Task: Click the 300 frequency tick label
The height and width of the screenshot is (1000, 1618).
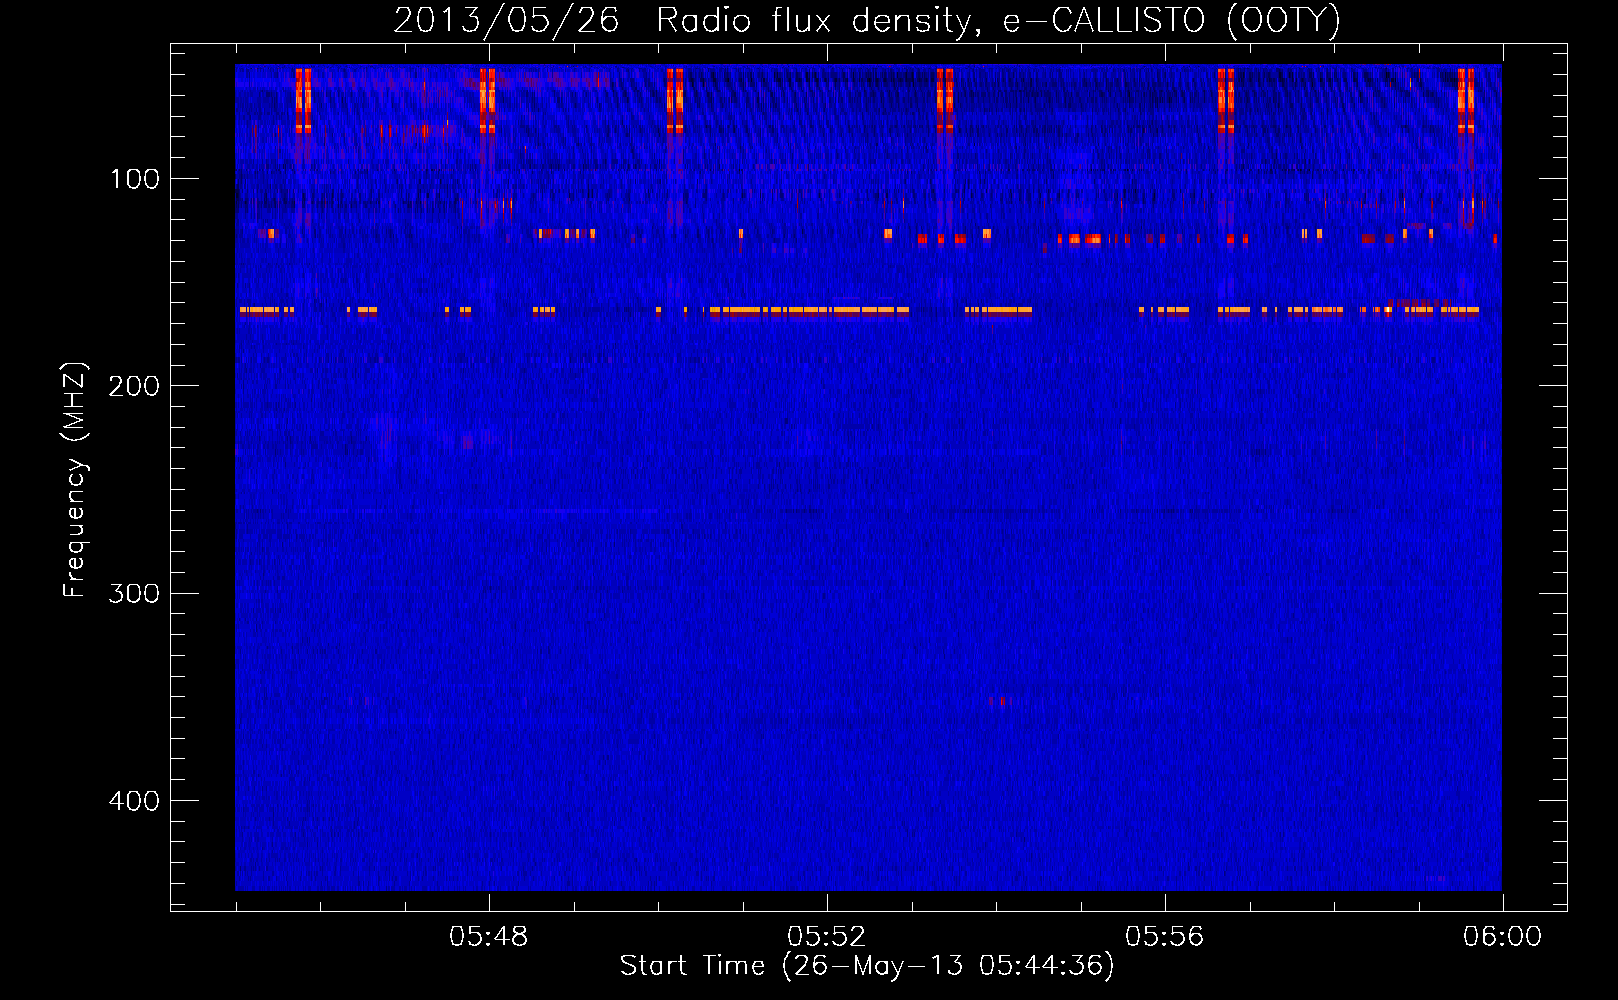Action: pos(134,594)
